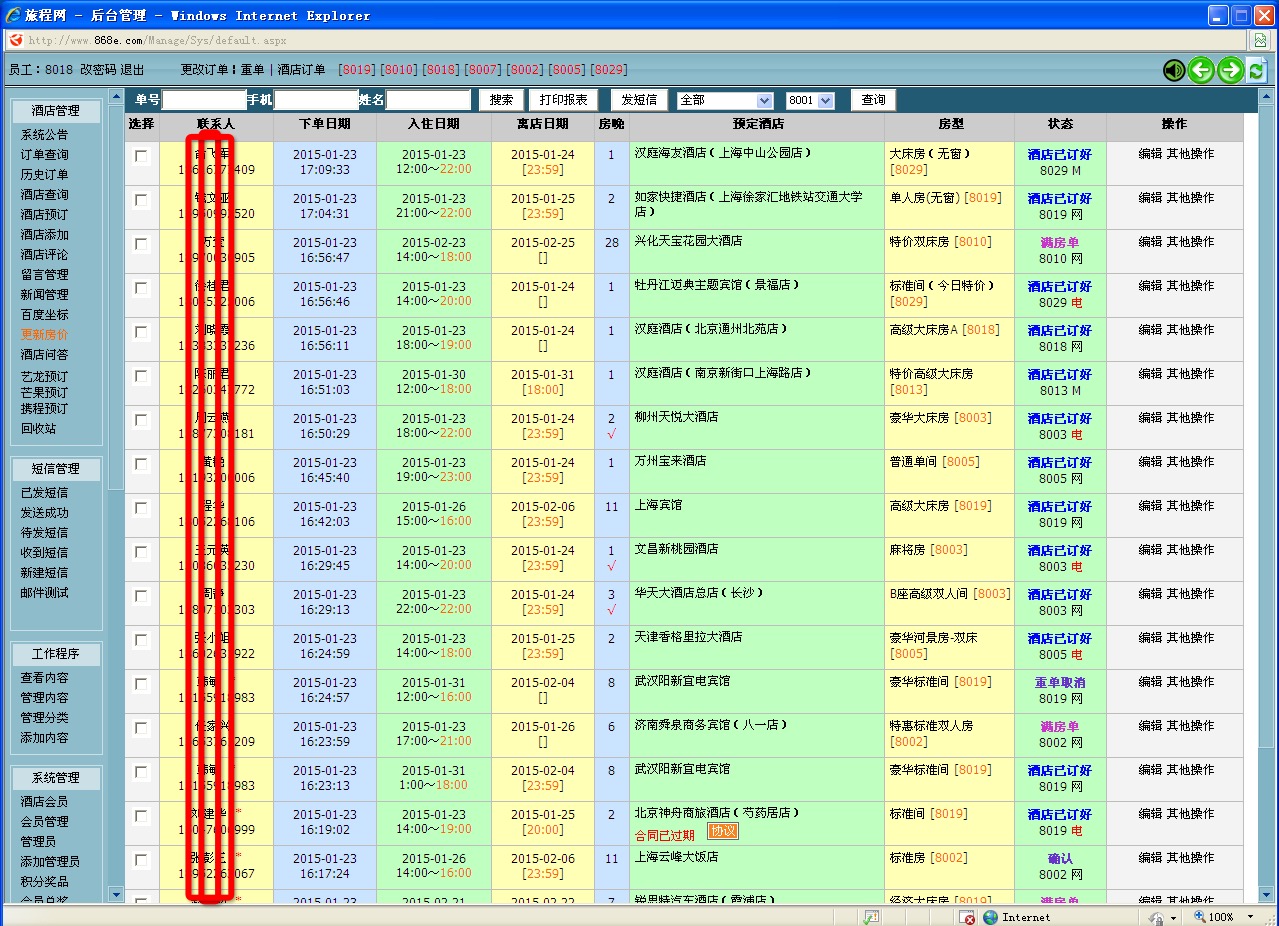Viewport: 1279px width, 926px height.
Task: Select checkbox of 兴化天宝花园大酒店 row
Action: [142, 245]
